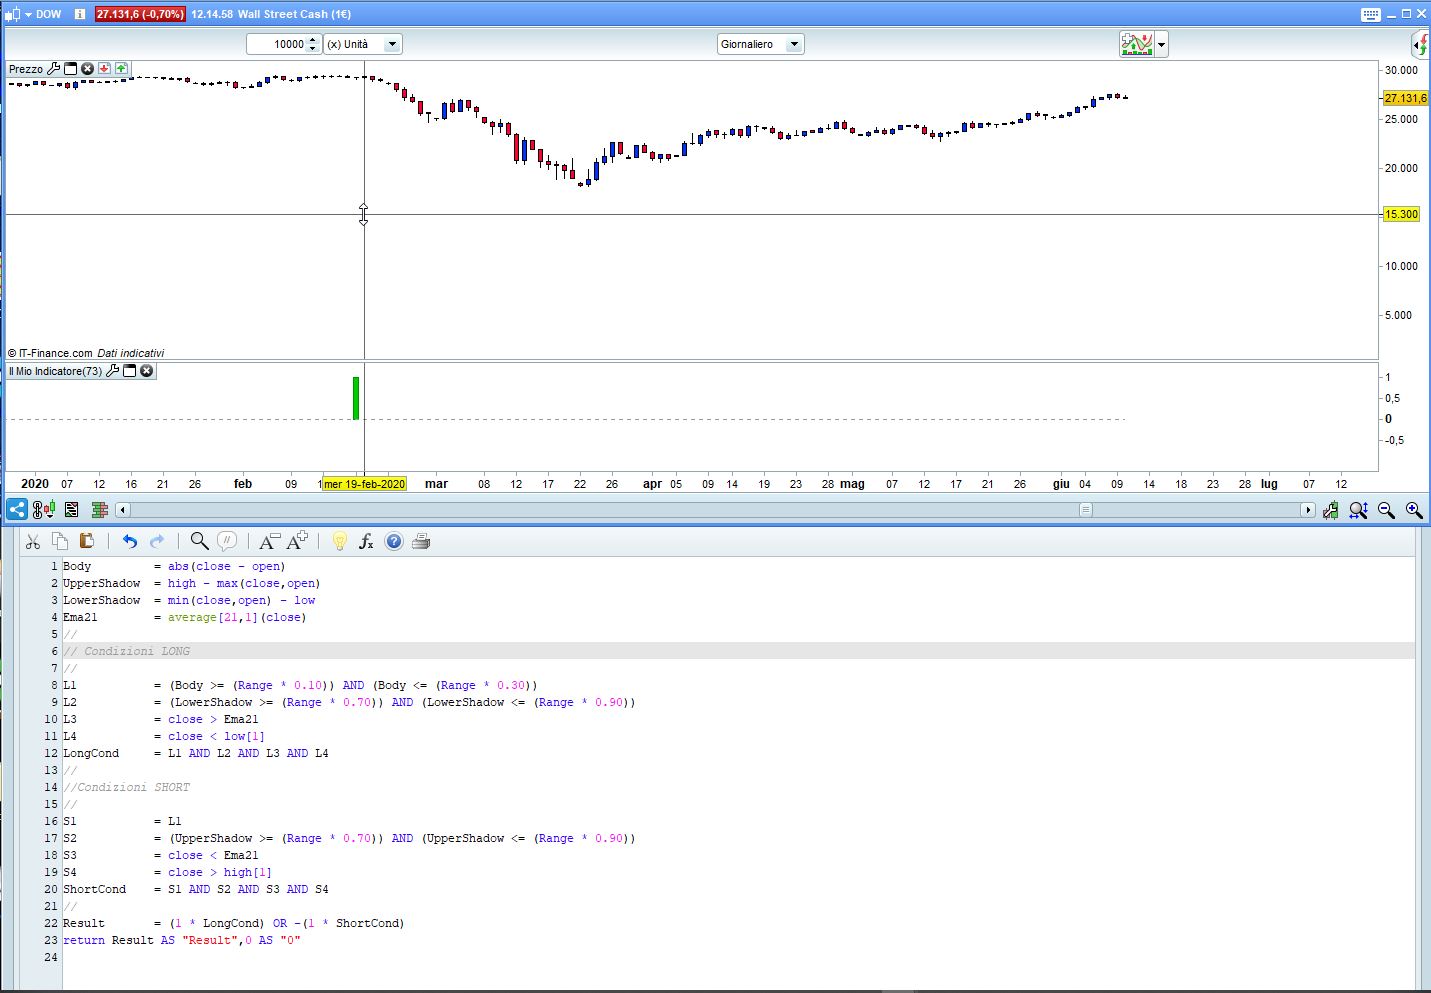The width and height of the screenshot is (1431, 993).
Task: Click code line 12 LongCond definition
Action: pyautogui.click(x=196, y=753)
